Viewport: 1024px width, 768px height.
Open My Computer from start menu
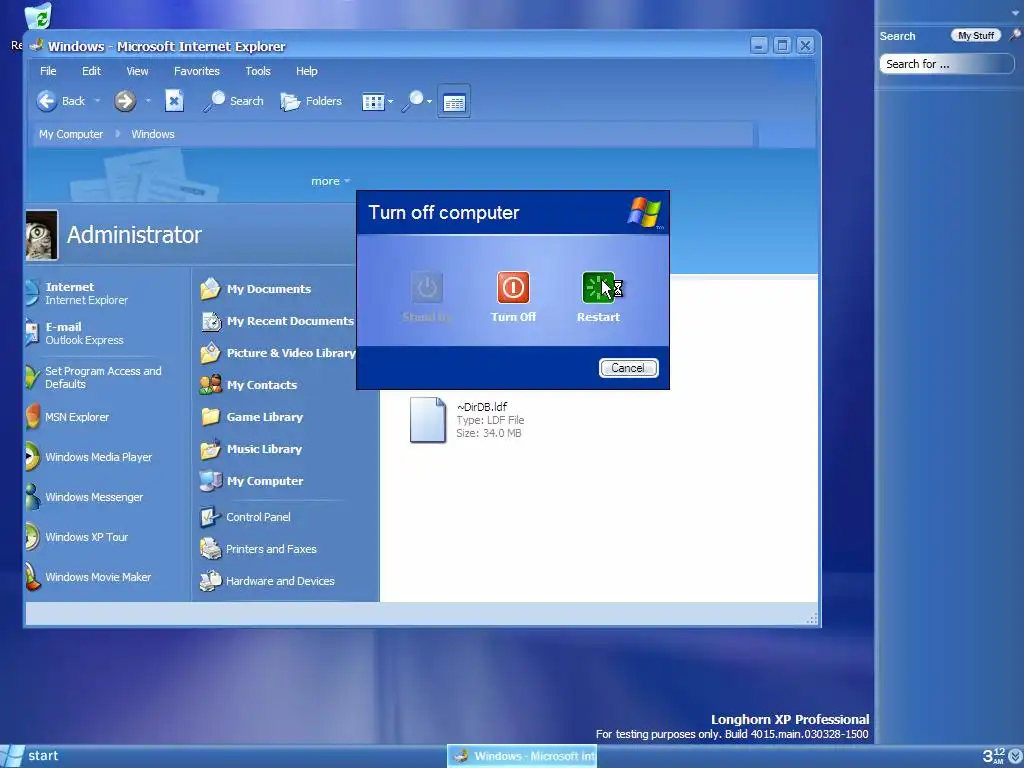tap(251, 481)
